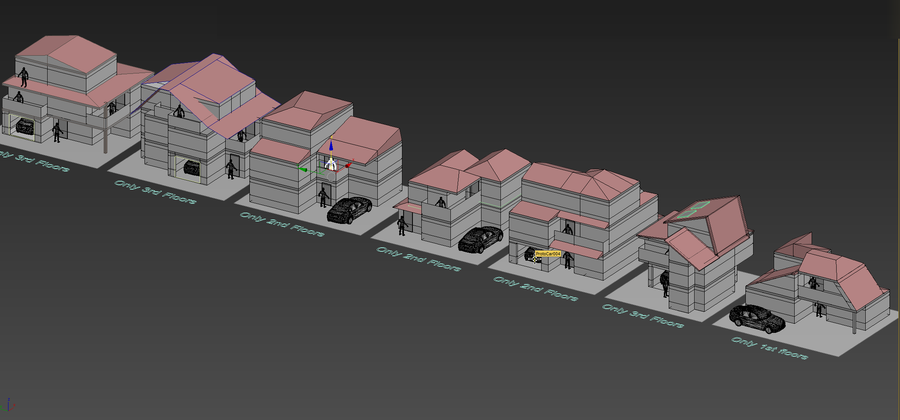The height and width of the screenshot is (420, 900).
Task: Click the world axis tripod in the viewport corner
Action: pos(8,404)
